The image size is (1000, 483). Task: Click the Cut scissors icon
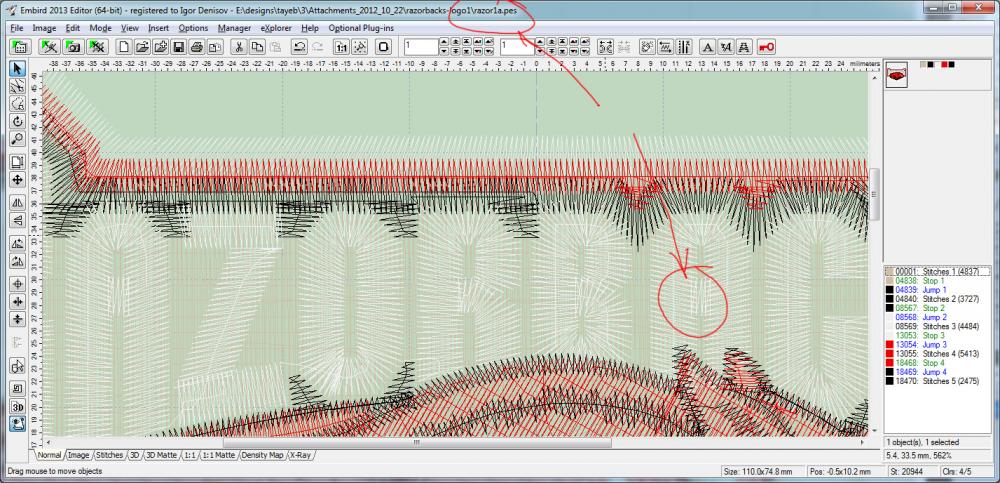[239, 47]
